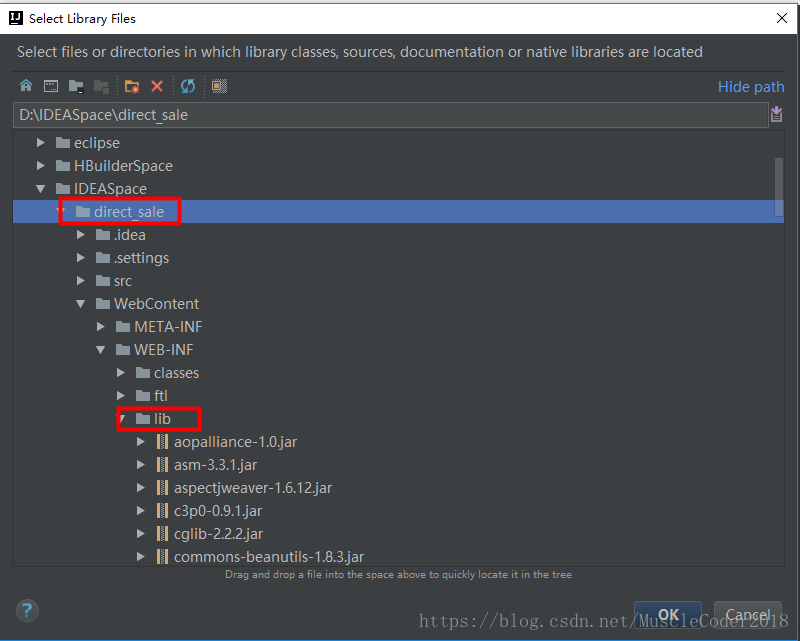Image resolution: width=800 pixels, height=641 pixels.
Task: Click folder icon of META-INF
Action: coord(123,327)
